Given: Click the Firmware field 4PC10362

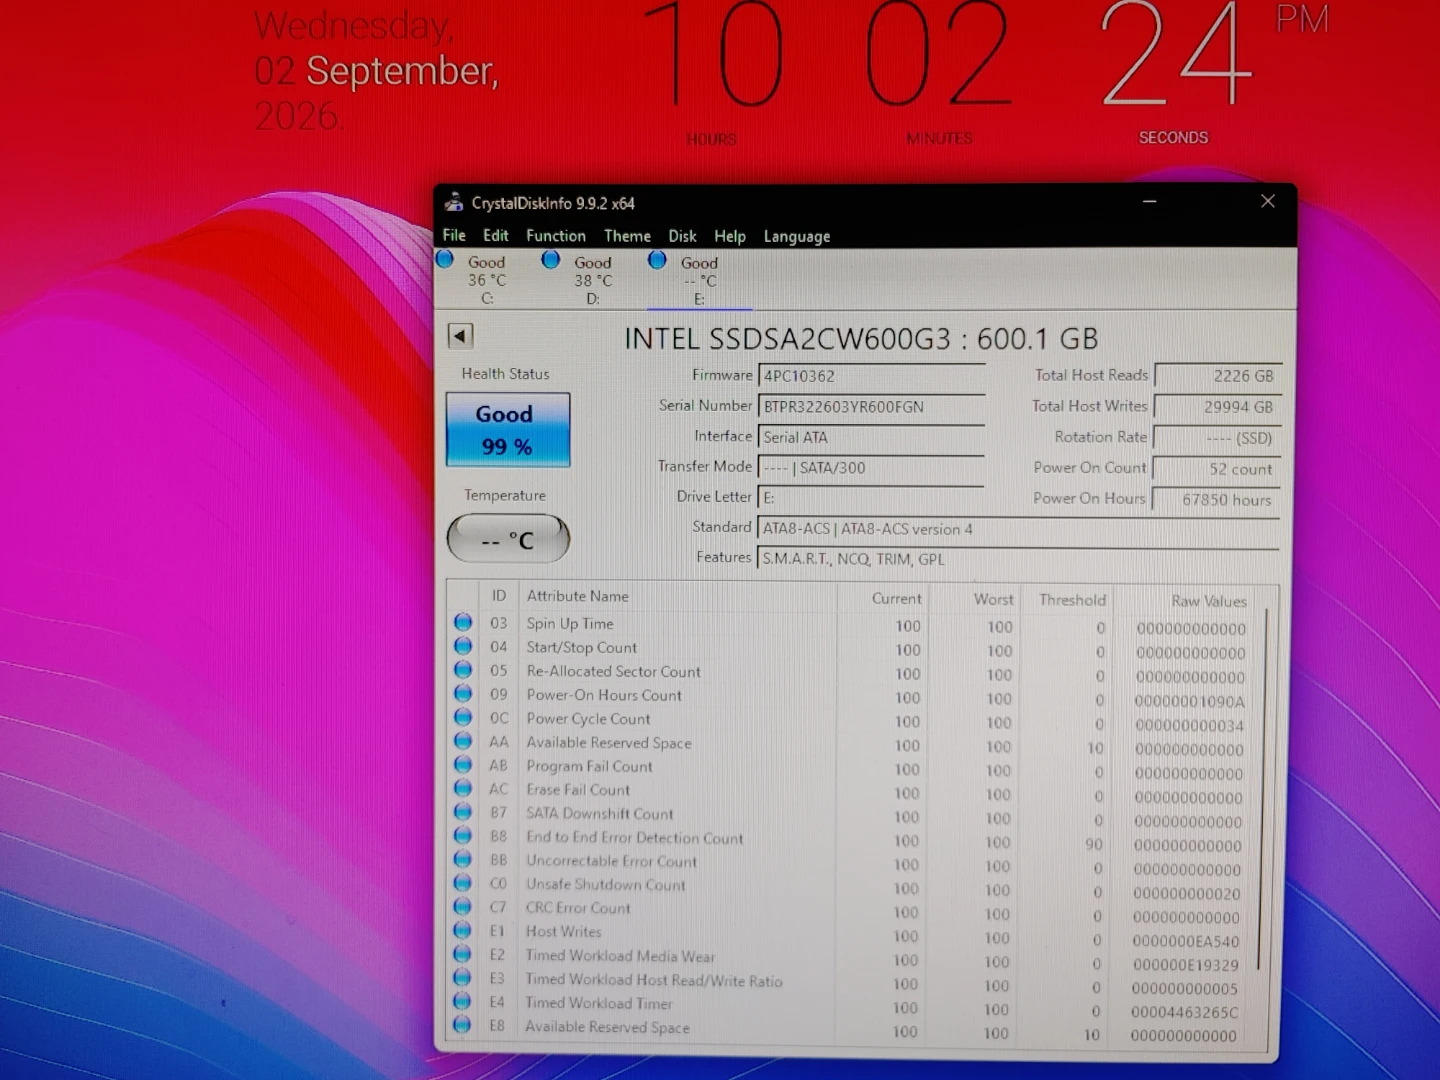Looking at the screenshot, I should pos(871,376).
